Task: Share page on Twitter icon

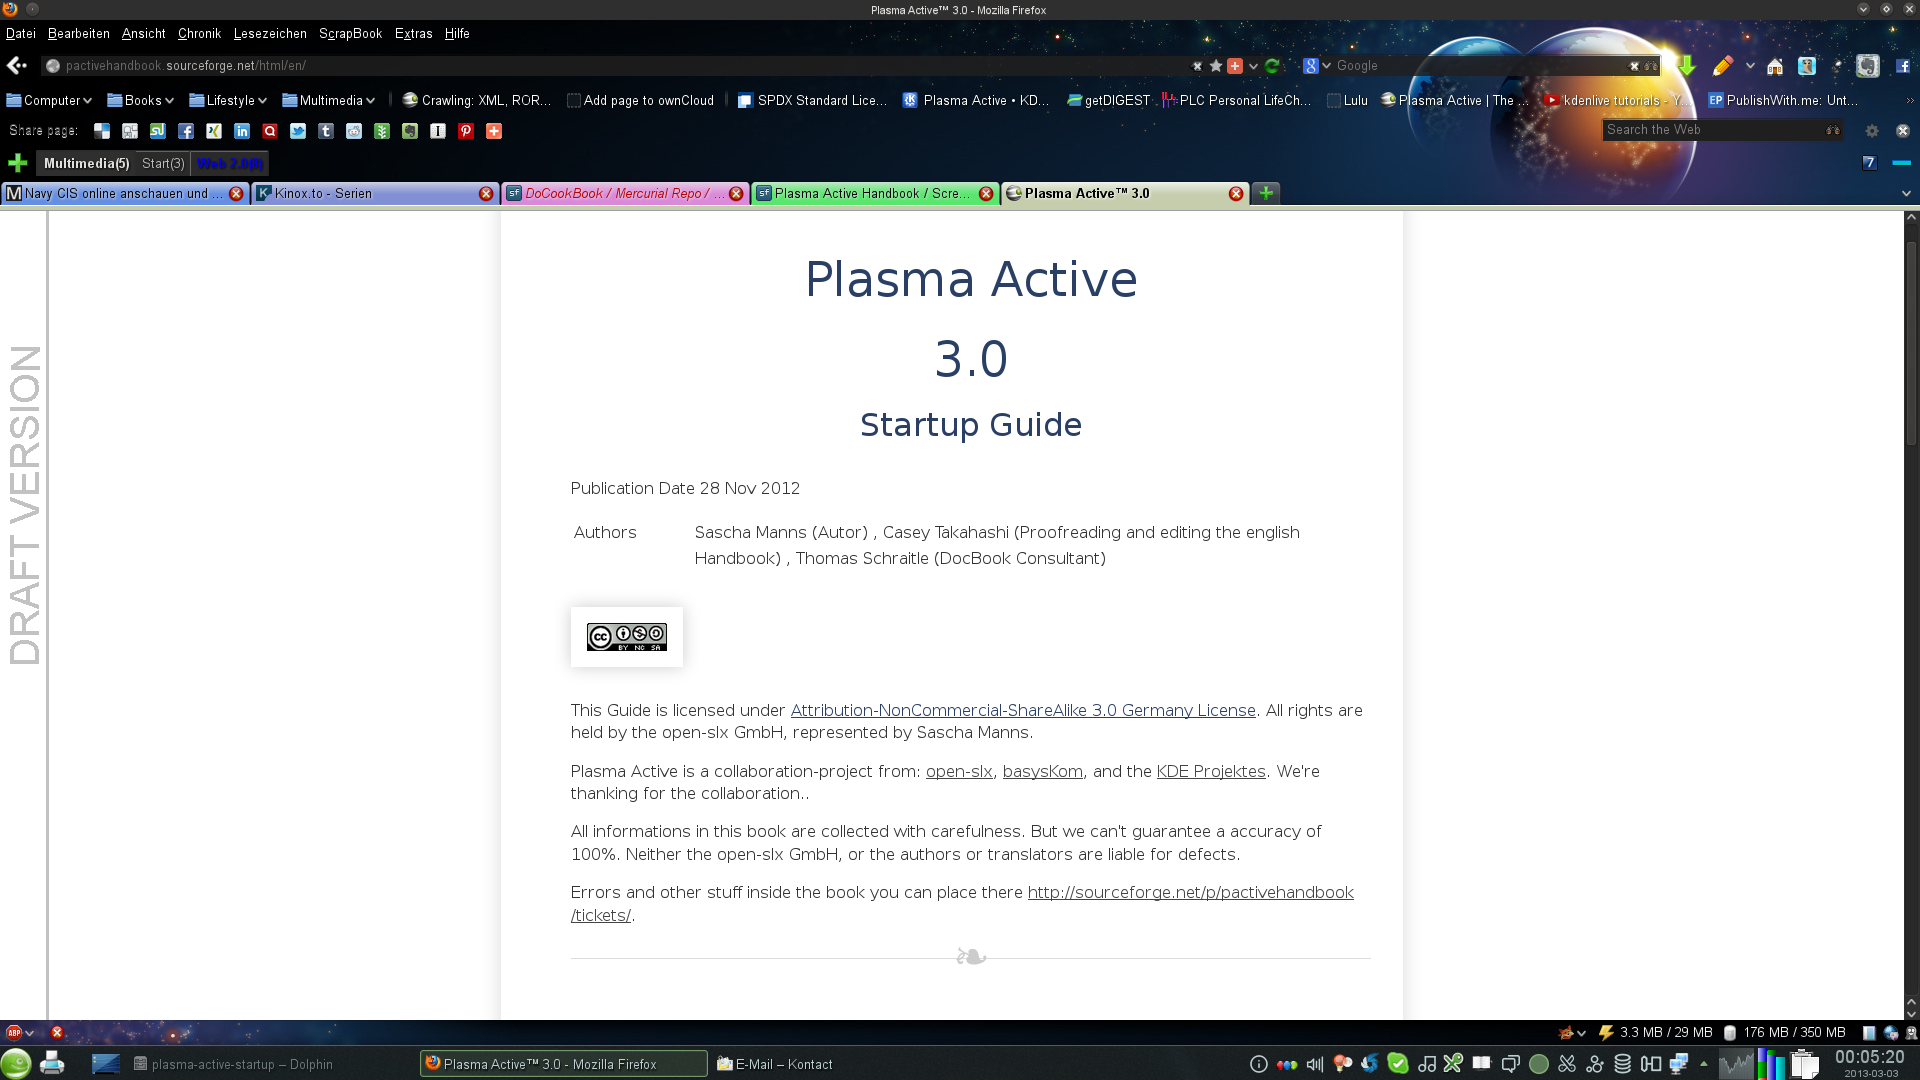Action: pyautogui.click(x=298, y=131)
